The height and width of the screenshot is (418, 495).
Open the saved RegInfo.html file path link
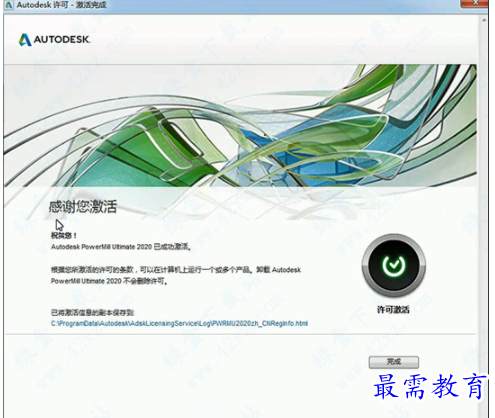tap(179, 323)
